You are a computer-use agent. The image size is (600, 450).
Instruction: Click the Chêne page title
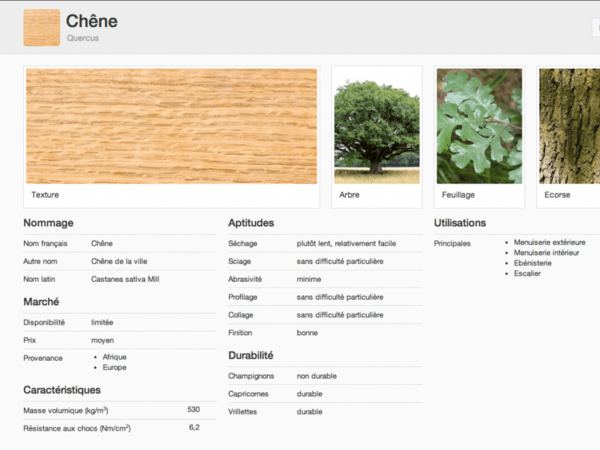tap(91, 21)
